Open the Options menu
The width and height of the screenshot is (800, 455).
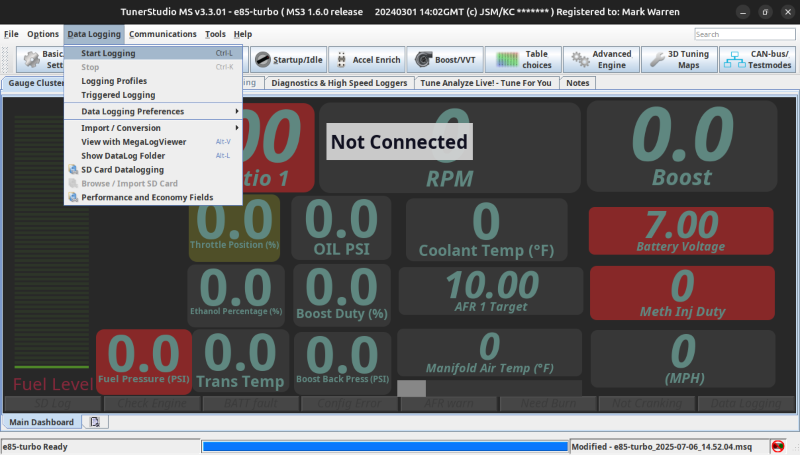click(43, 34)
